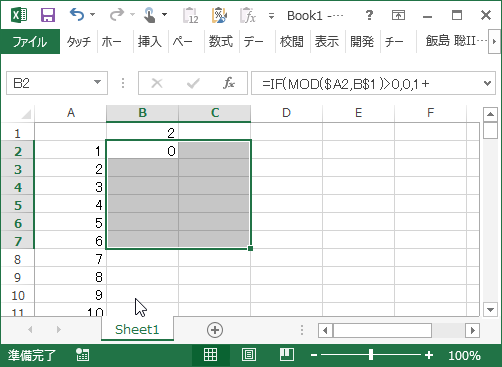Open the 校閲 review tab
This screenshot has height=367, width=502.
tap(292, 42)
